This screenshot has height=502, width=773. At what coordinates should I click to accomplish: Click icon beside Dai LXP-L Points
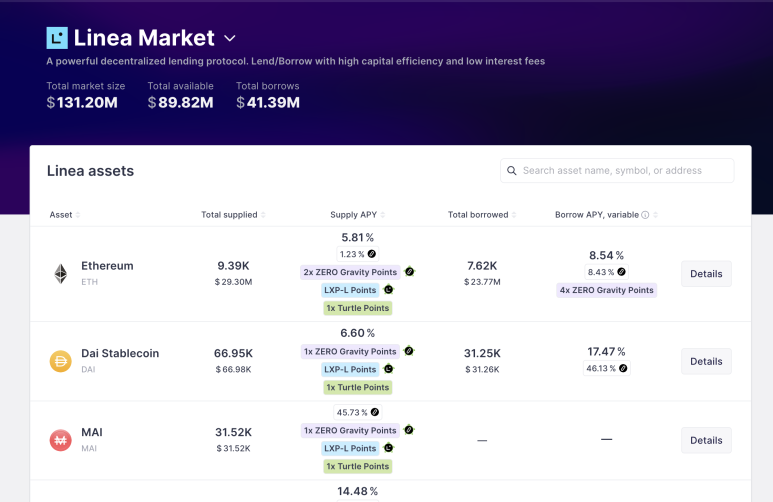pyautogui.click(x=388, y=369)
